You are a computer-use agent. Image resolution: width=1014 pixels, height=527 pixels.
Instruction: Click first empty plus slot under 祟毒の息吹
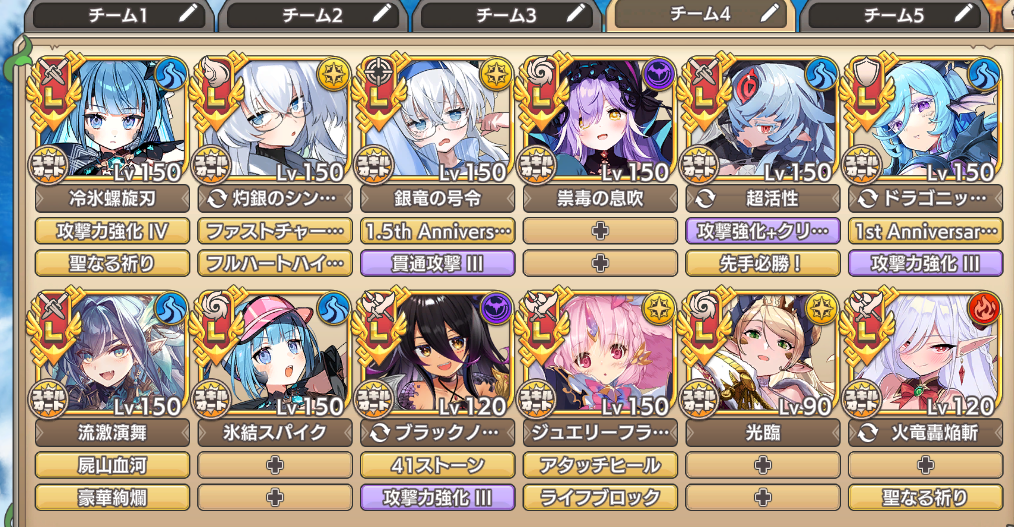click(x=600, y=231)
